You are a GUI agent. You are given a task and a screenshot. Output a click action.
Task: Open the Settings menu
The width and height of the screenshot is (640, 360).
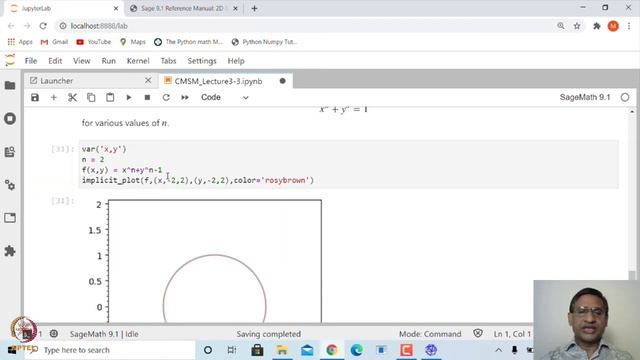coord(202,61)
